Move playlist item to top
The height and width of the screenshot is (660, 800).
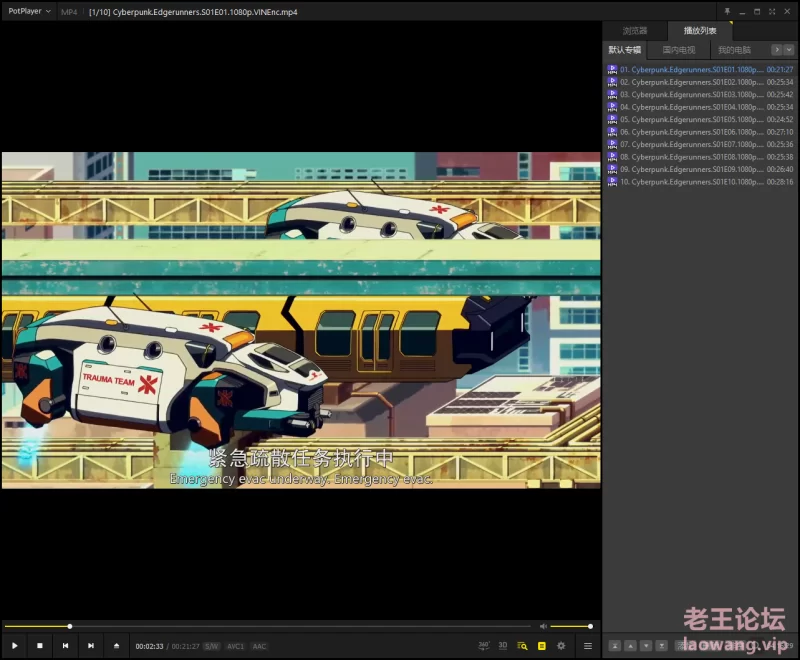click(x=615, y=646)
